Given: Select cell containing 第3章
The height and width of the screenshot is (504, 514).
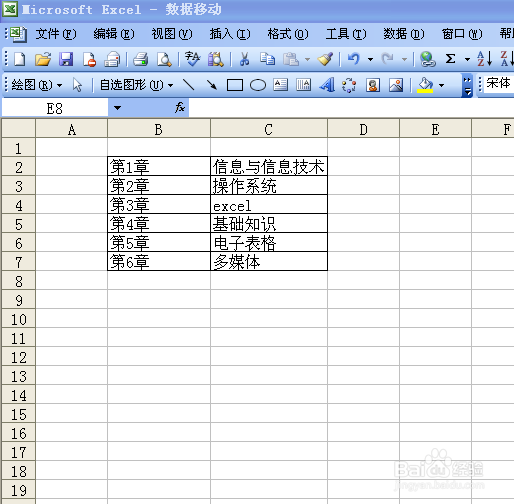Looking at the screenshot, I should (x=159, y=205).
